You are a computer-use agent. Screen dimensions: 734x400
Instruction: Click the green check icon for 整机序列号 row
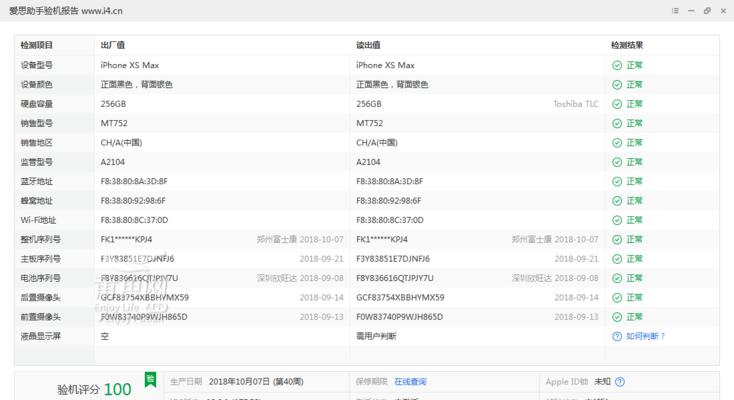[x=617, y=240]
